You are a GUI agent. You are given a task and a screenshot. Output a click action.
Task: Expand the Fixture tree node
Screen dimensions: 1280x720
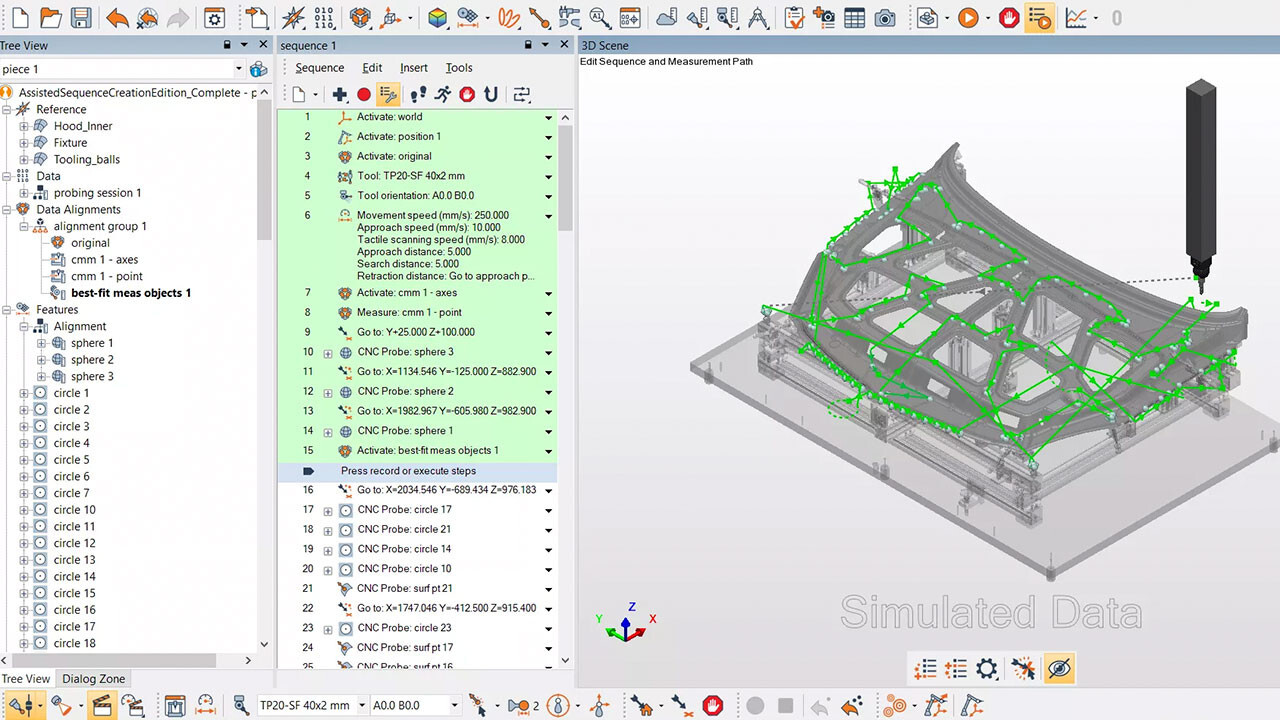click(x=24, y=143)
